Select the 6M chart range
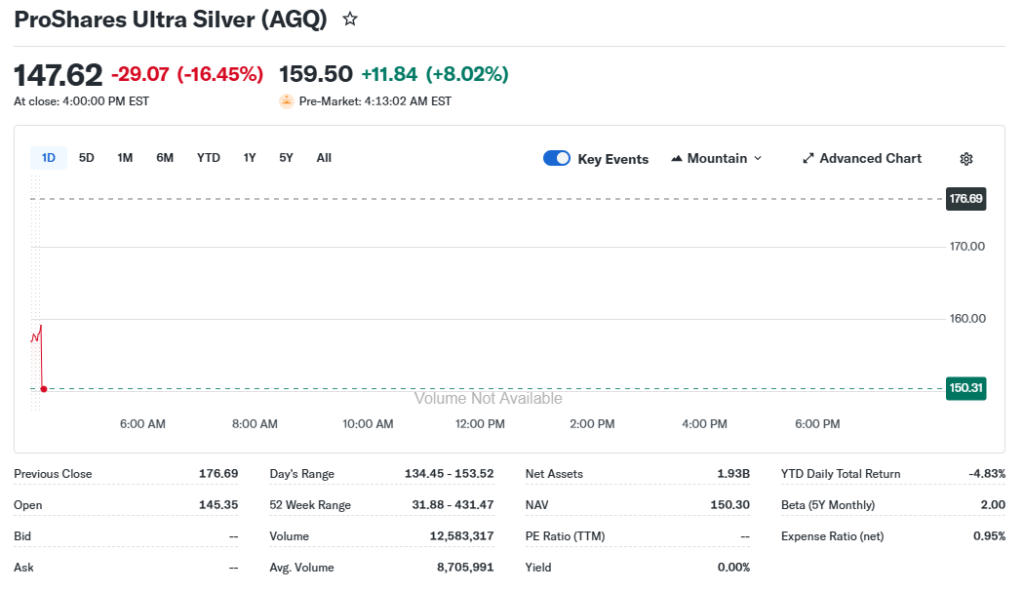 pyautogui.click(x=165, y=158)
